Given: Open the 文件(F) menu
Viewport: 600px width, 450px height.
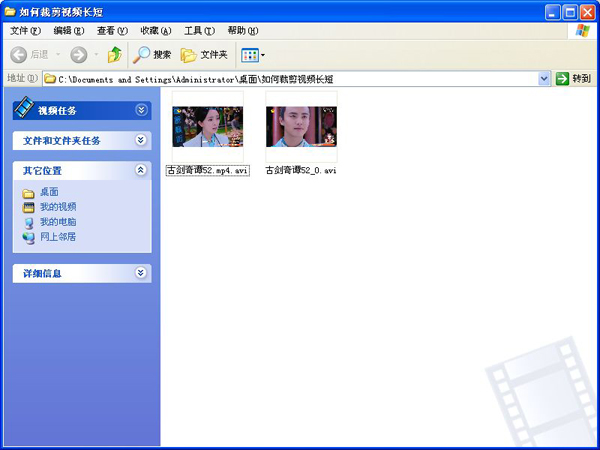Looking at the screenshot, I should click(x=25, y=31).
